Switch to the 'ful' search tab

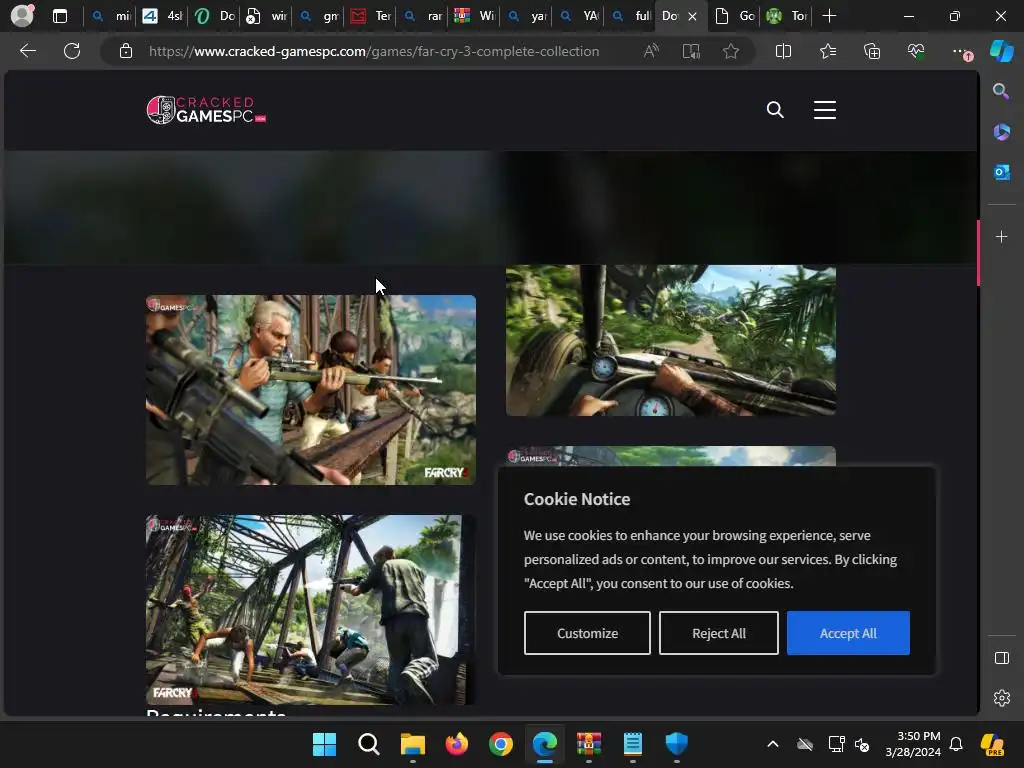(630, 16)
